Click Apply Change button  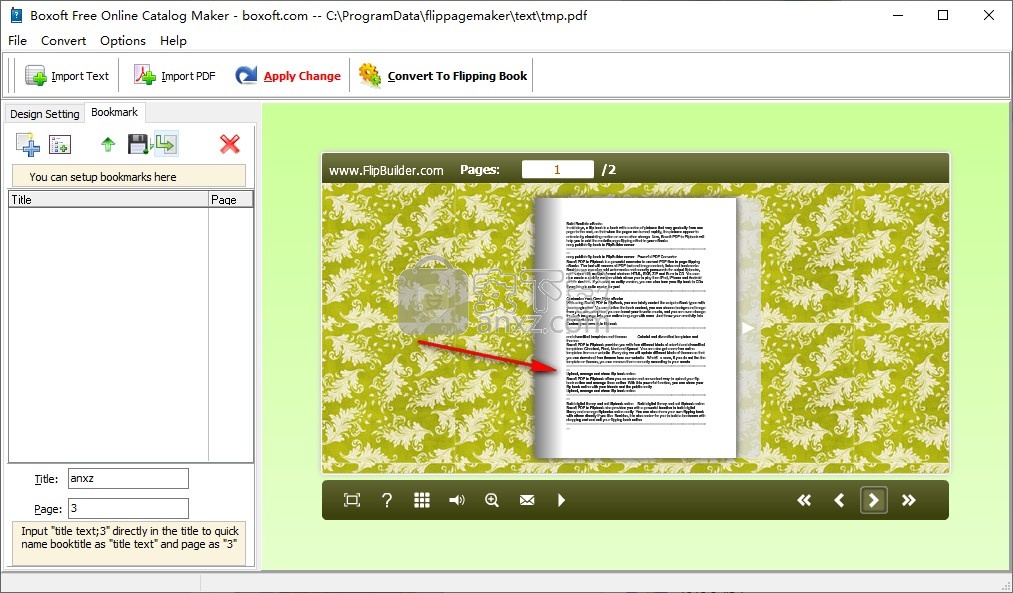click(x=288, y=76)
